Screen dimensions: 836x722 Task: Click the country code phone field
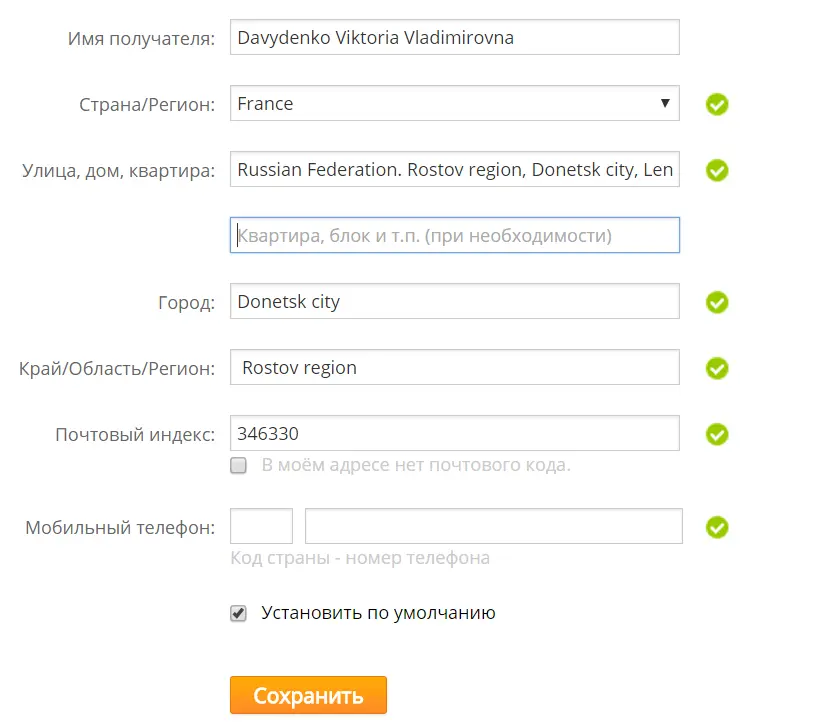[261, 526]
